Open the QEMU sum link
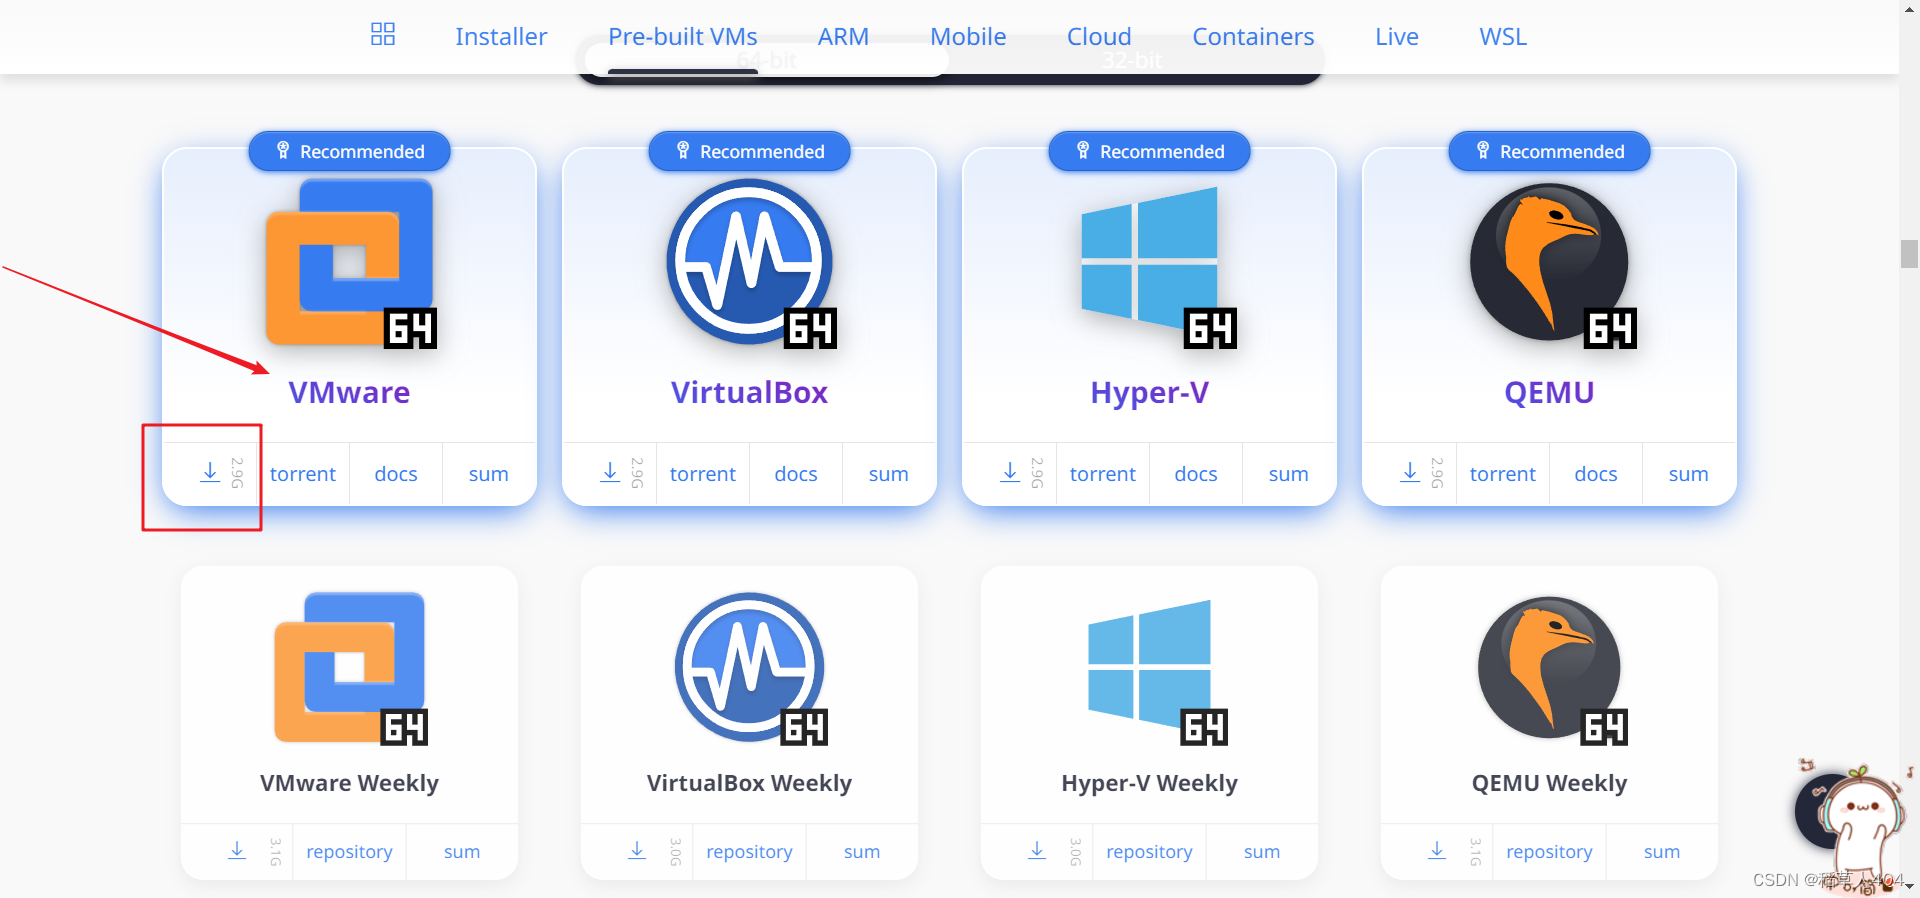Viewport: 1920px width, 898px height. [x=1689, y=474]
